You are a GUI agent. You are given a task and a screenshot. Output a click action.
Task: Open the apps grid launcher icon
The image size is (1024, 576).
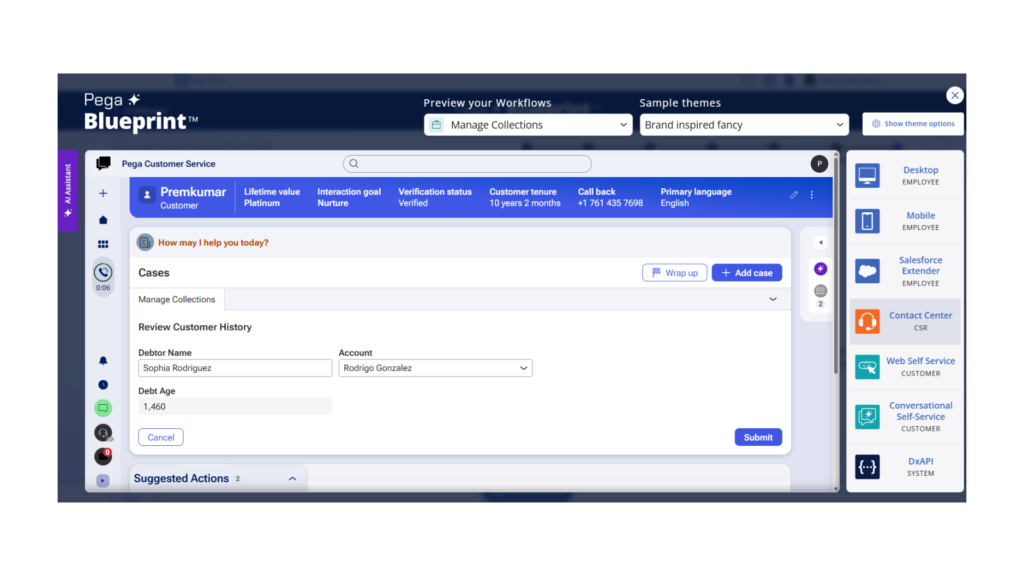pos(103,245)
